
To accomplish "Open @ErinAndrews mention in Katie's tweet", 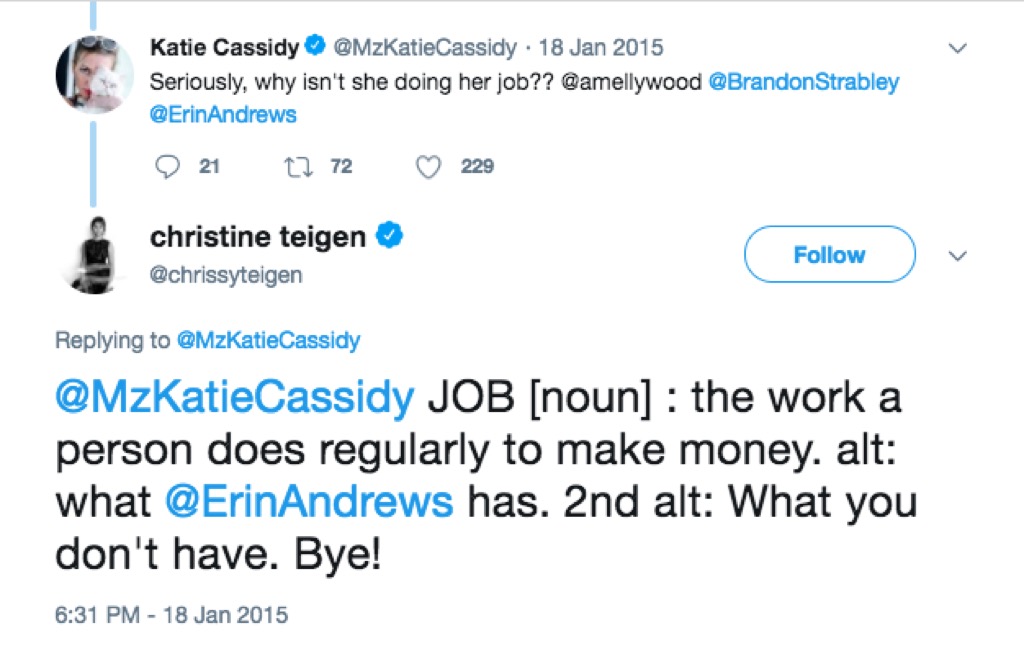I will (x=223, y=115).
